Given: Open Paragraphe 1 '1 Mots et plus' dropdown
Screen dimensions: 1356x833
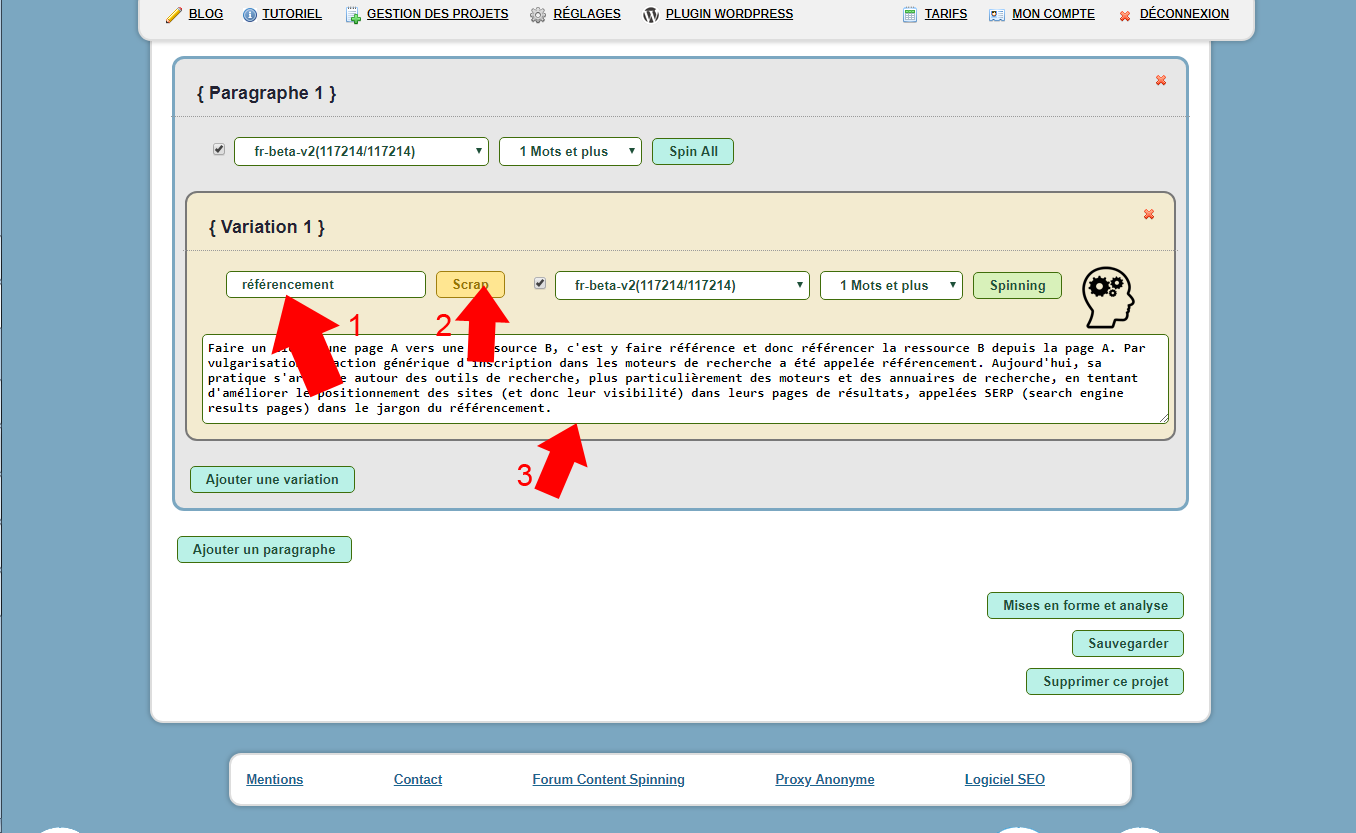Looking at the screenshot, I should tap(570, 151).
